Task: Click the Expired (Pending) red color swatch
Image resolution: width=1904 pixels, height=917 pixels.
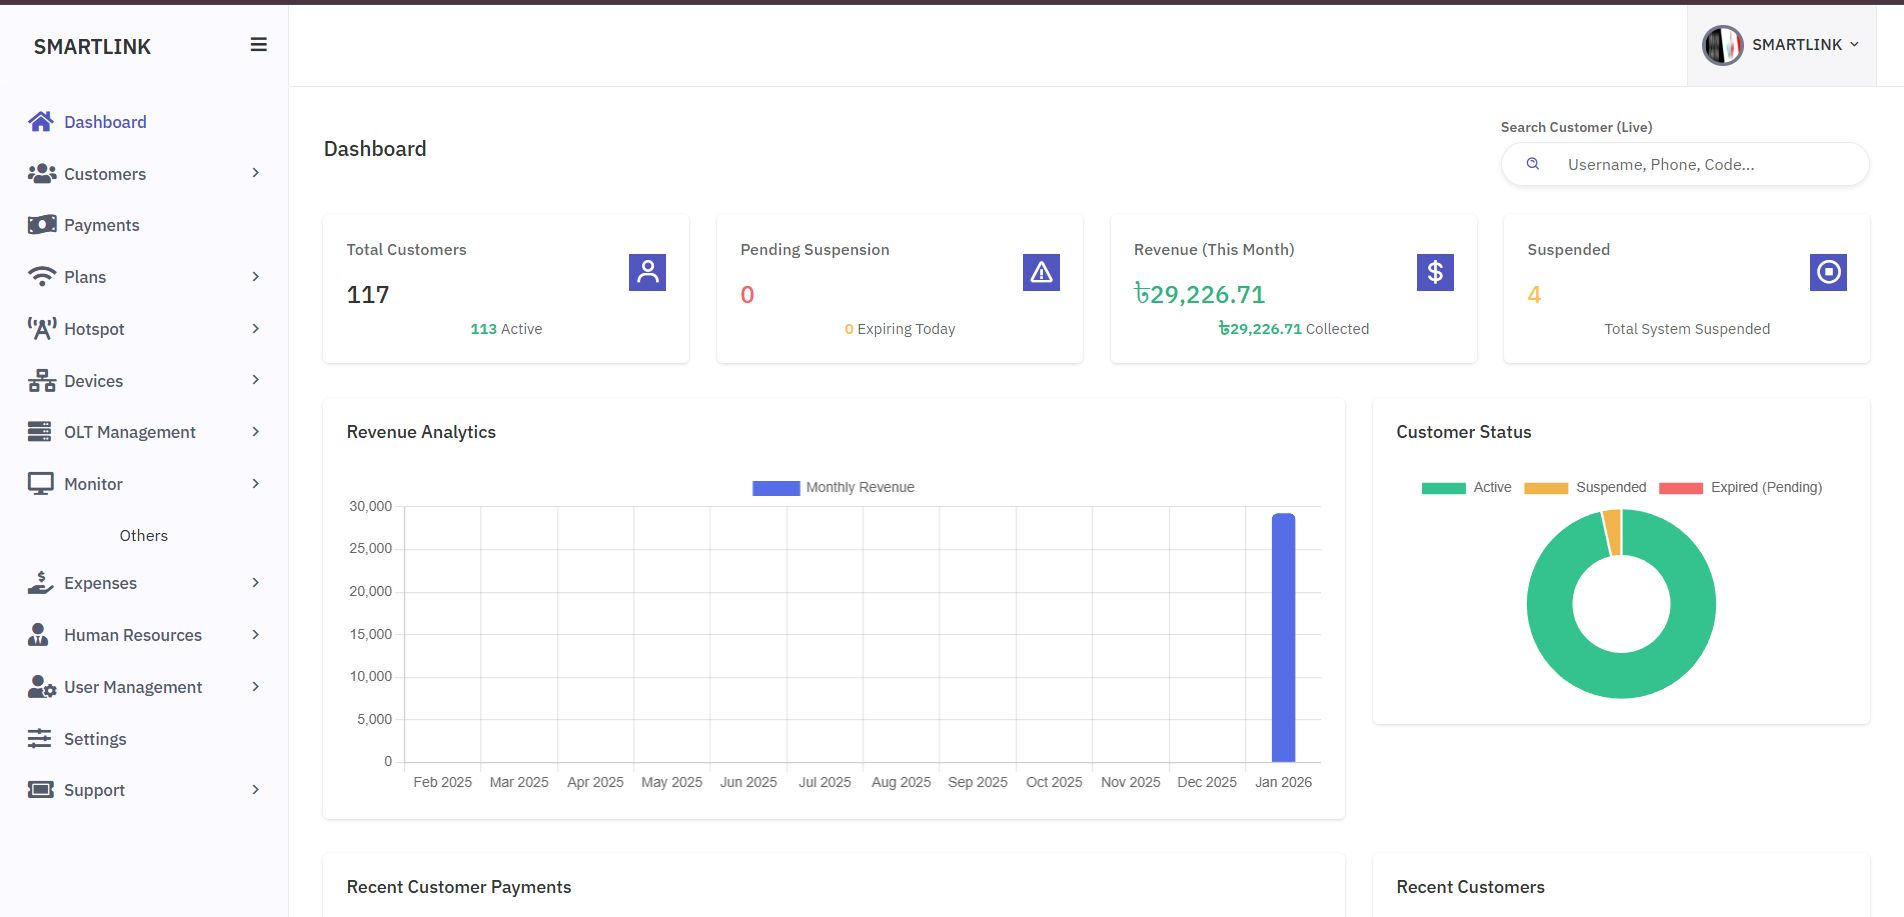Action: tap(1681, 488)
